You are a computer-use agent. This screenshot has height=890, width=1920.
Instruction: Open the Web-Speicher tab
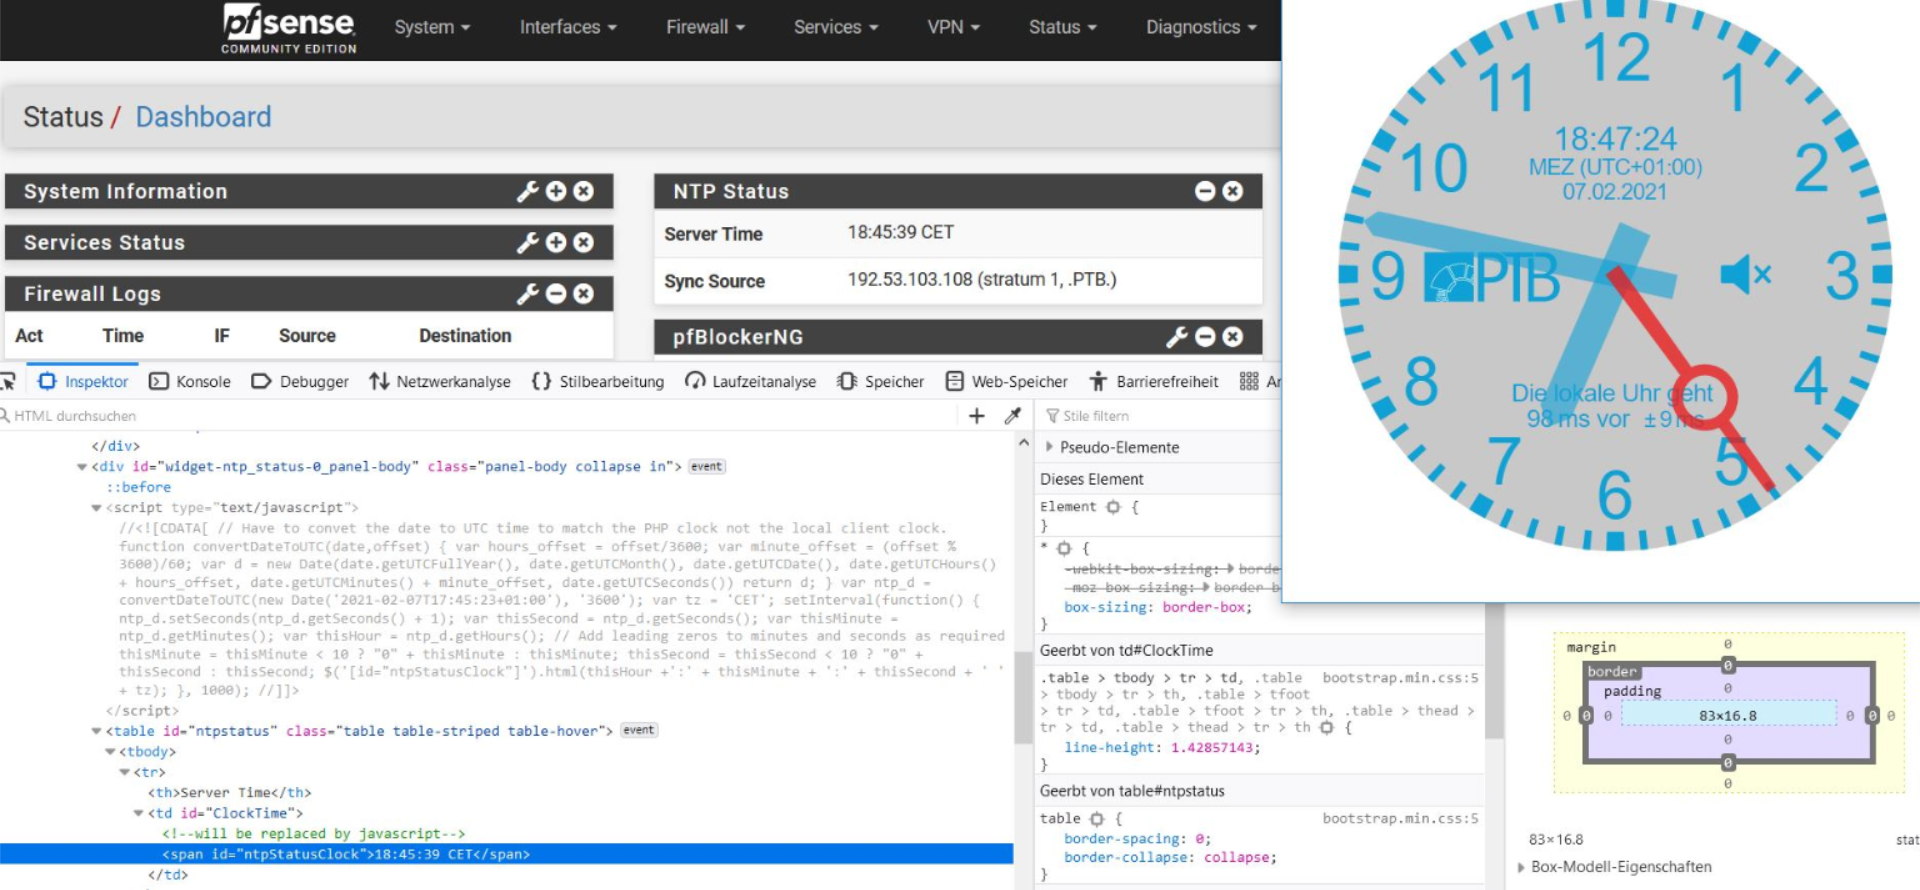(1007, 381)
